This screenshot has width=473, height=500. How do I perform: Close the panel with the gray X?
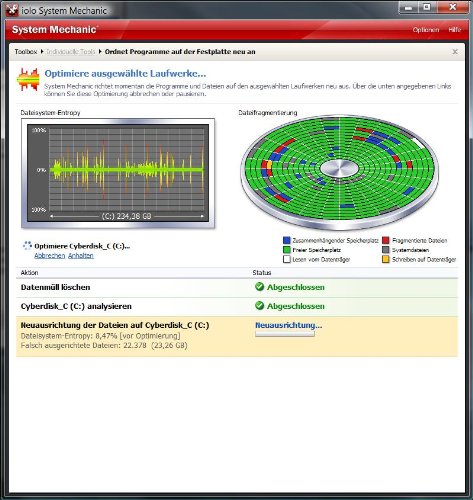click(455, 52)
